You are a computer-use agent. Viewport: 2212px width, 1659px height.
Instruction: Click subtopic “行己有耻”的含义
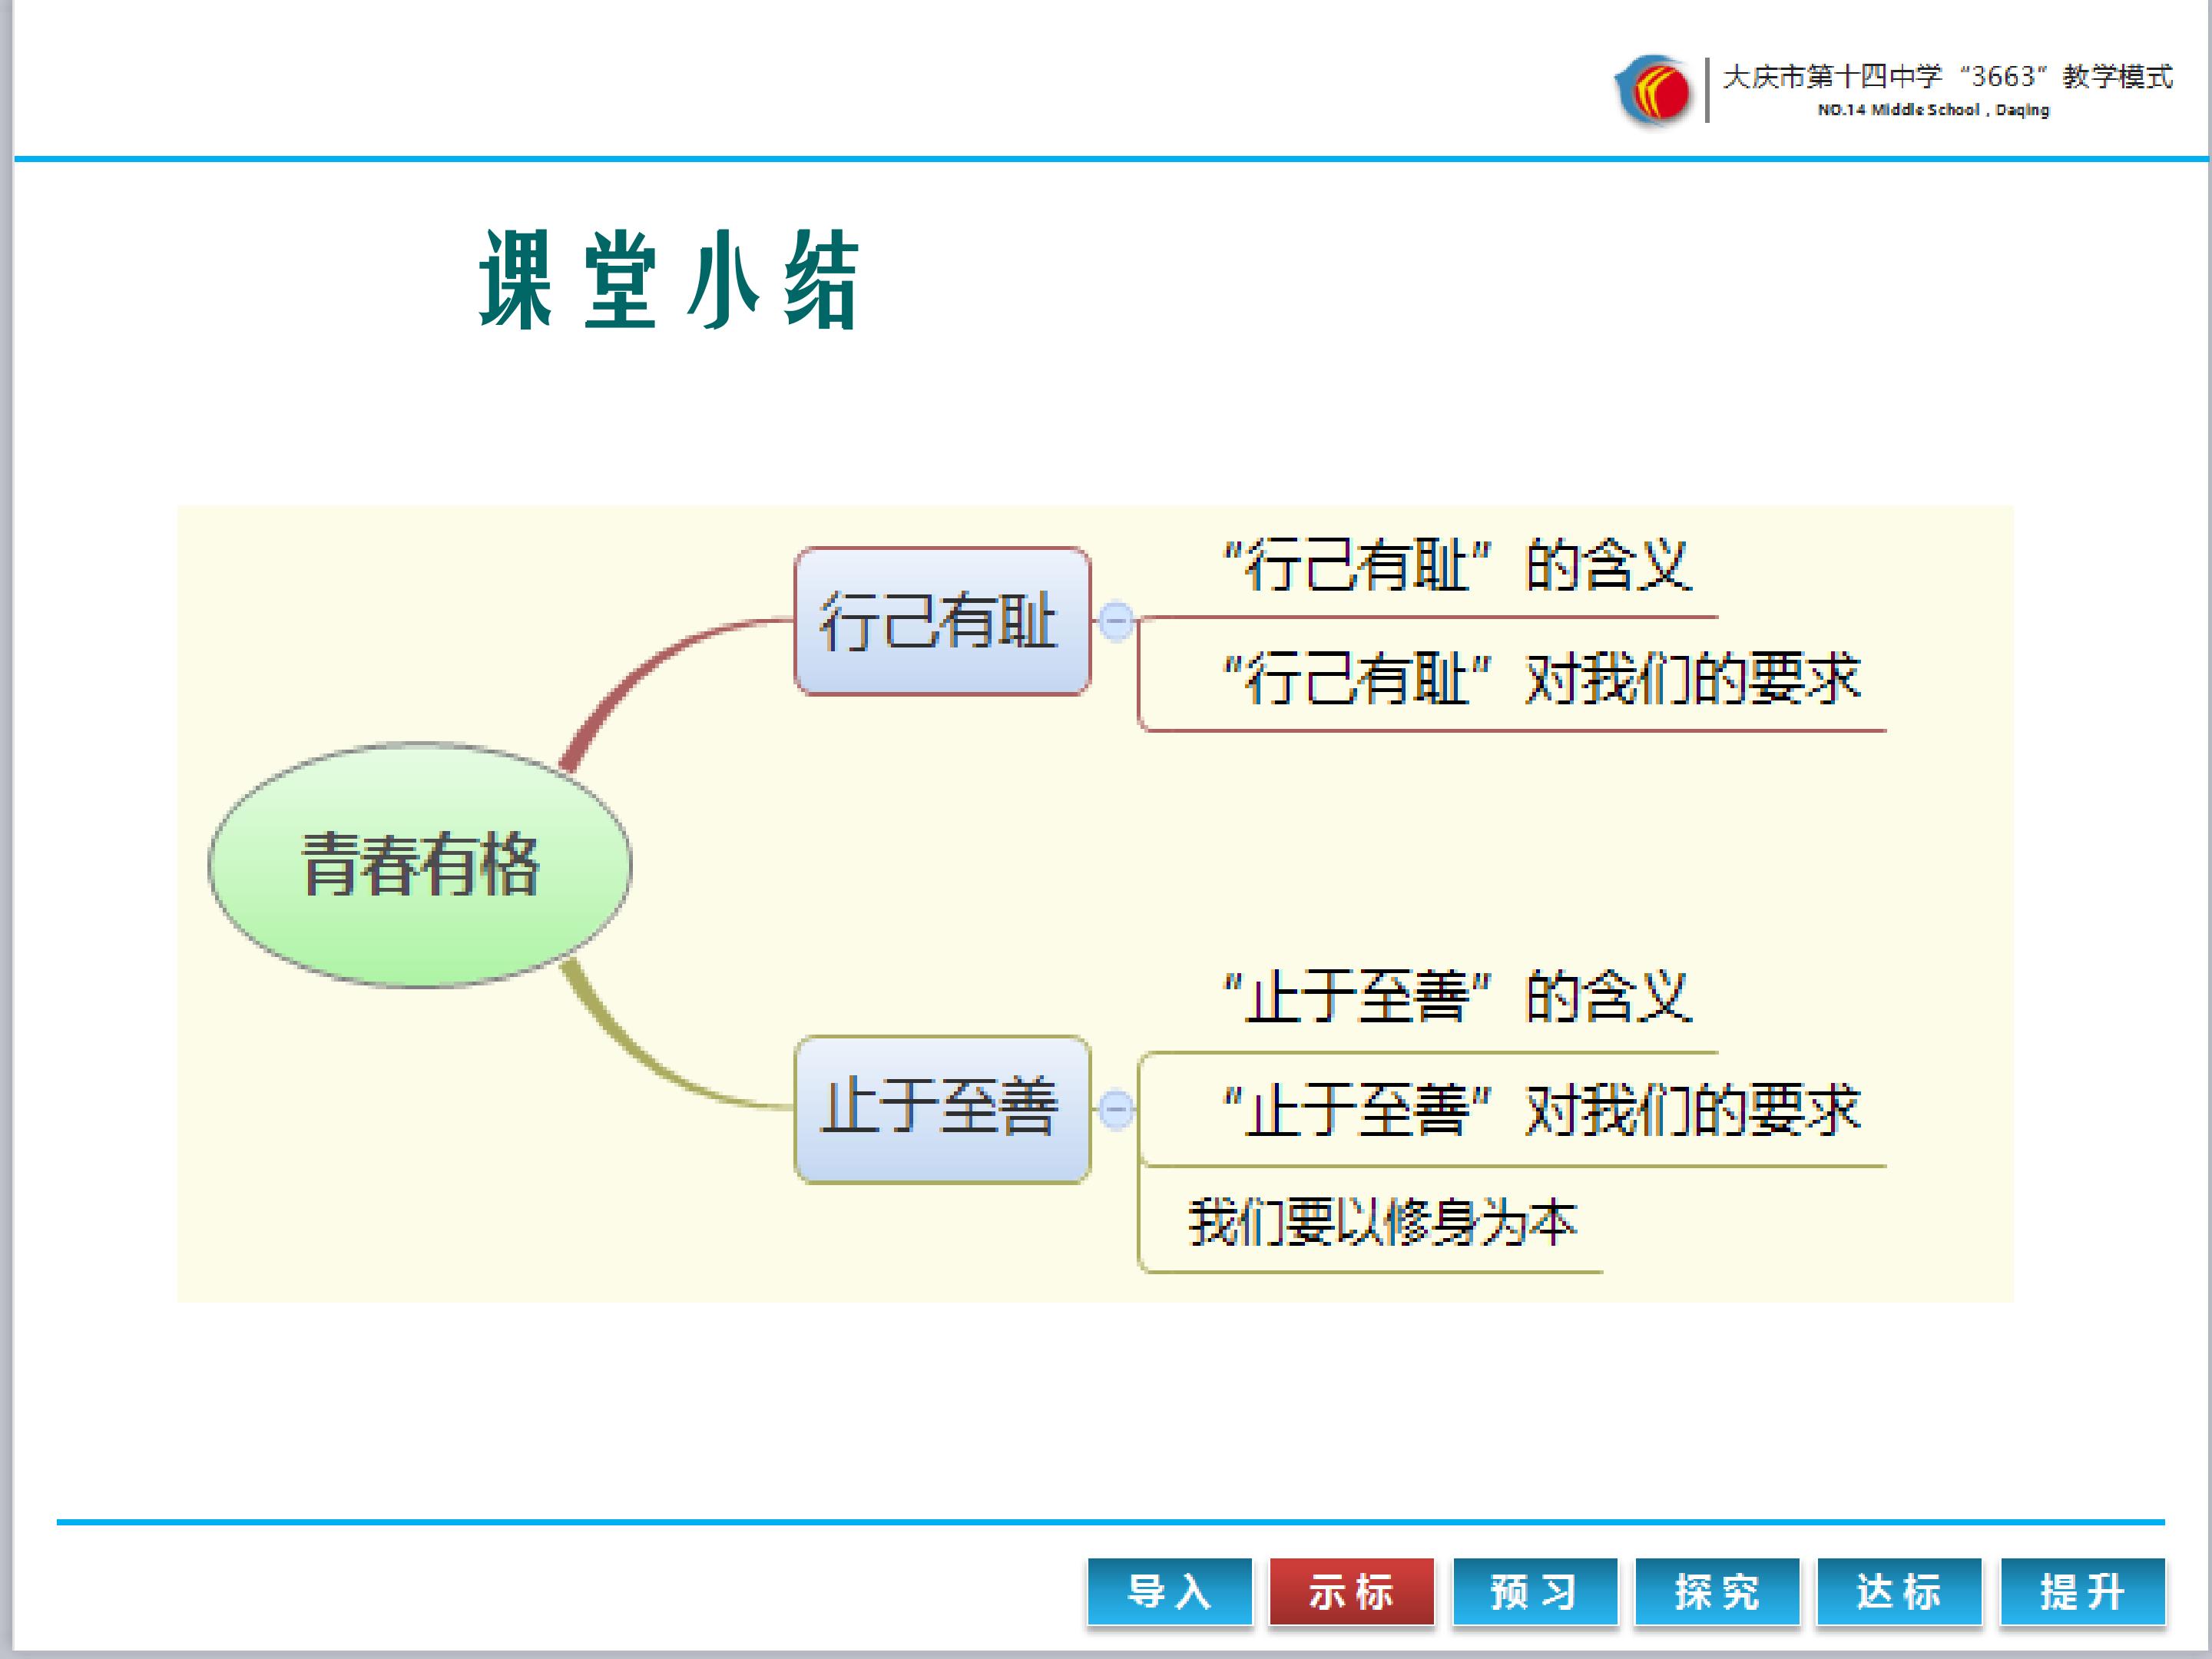coord(1458,565)
